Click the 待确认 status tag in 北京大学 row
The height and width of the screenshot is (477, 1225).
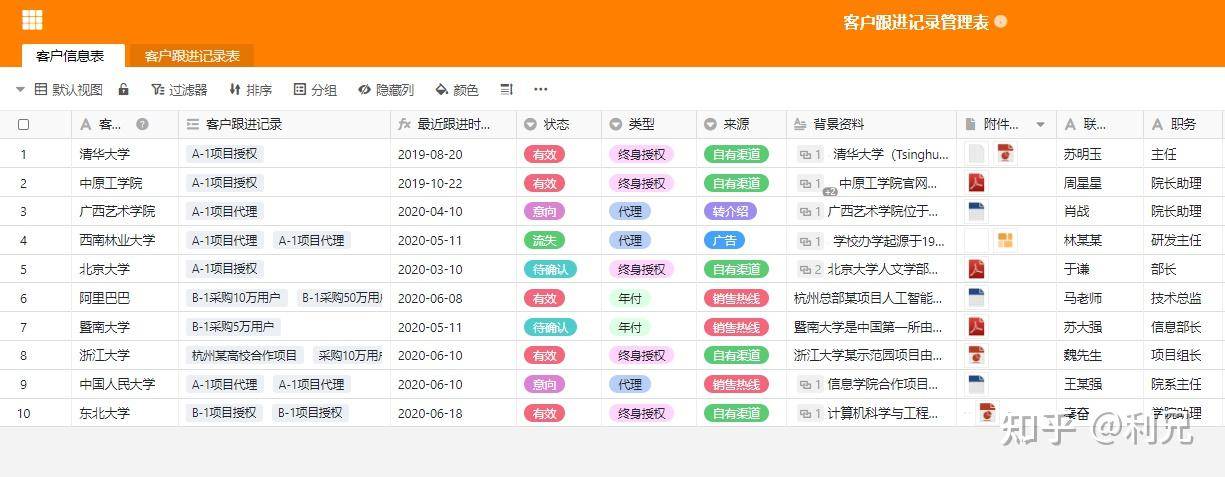pos(550,269)
